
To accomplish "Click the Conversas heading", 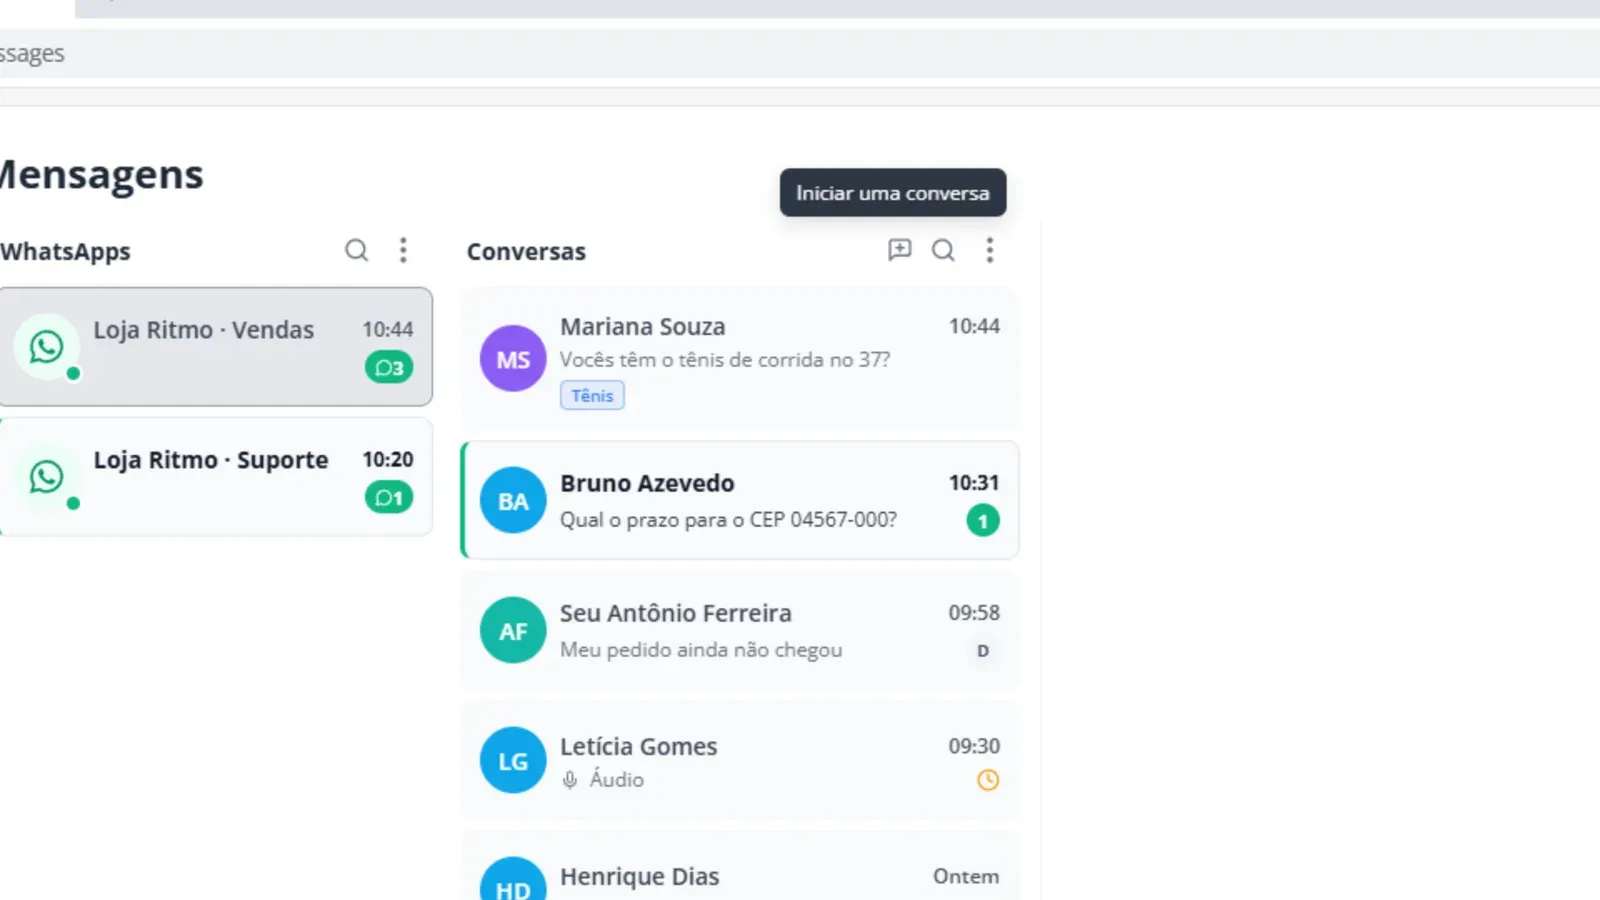I will [526, 252].
